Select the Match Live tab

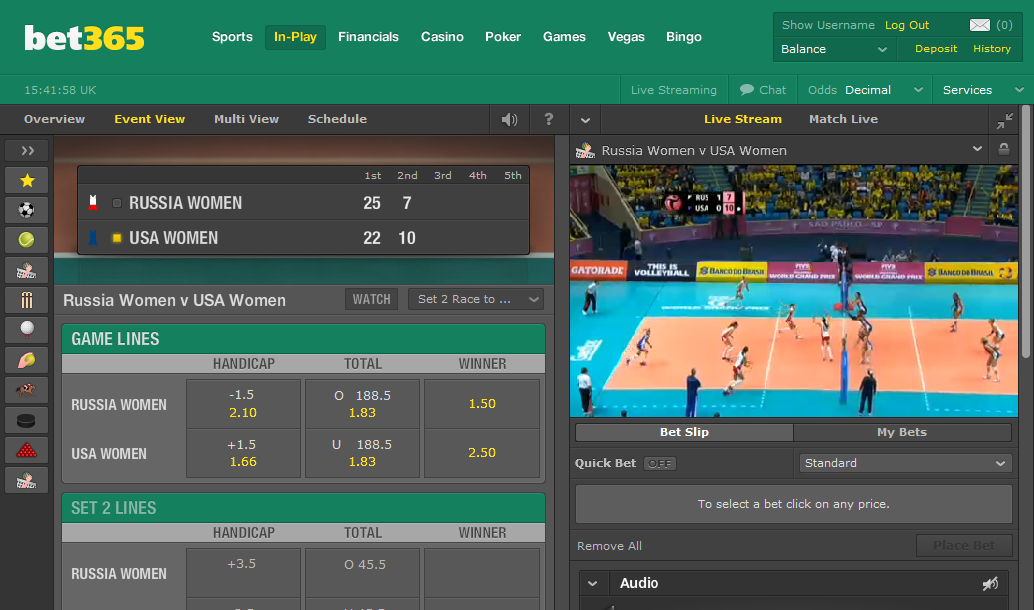(843, 119)
